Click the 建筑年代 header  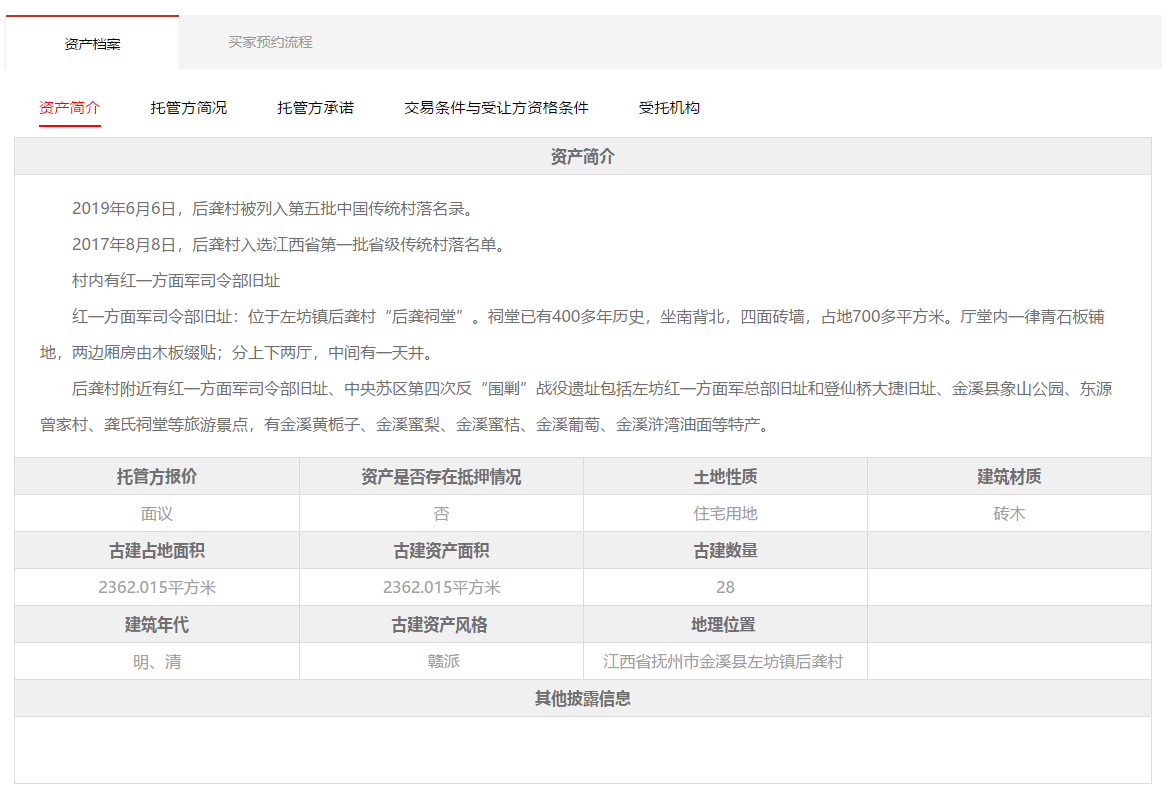(157, 625)
